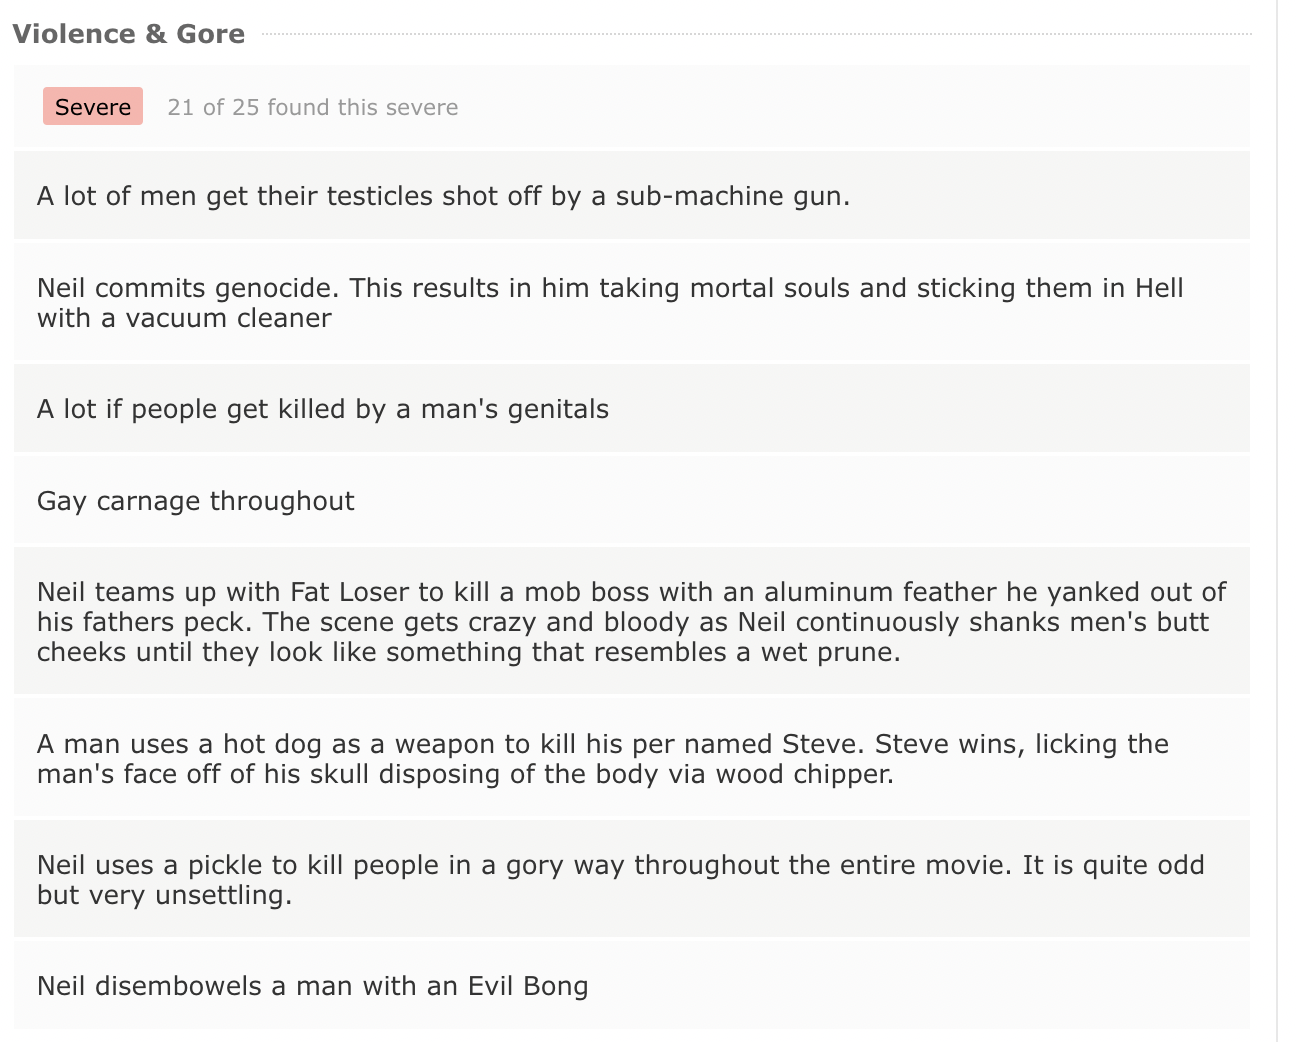Image resolution: width=1296 pixels, height=1042 pixels.
Task: Click the "but very unsettling" text
Action: coord(165,895)
